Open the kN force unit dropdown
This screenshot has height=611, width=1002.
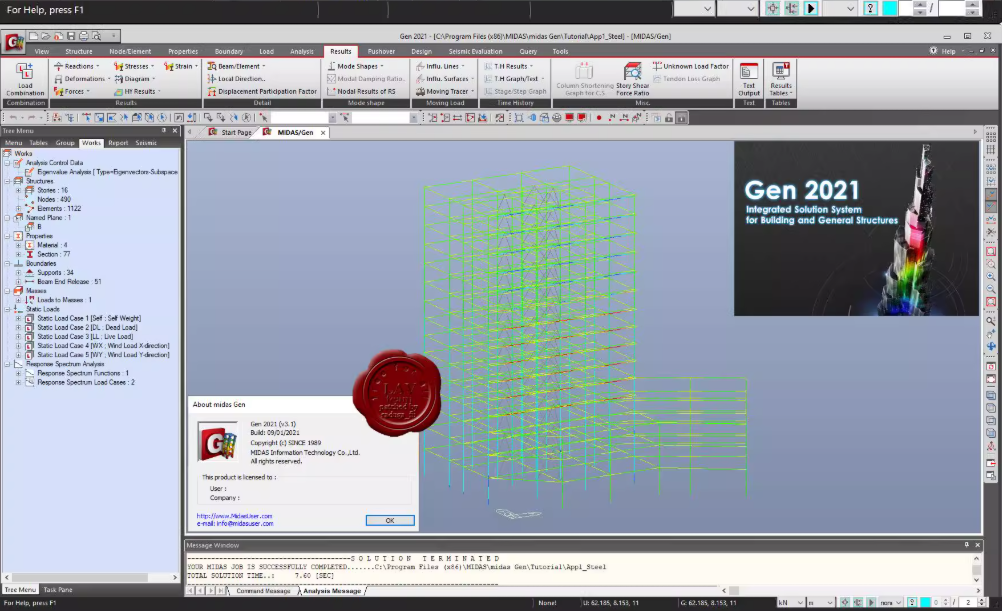click(790, 602)
